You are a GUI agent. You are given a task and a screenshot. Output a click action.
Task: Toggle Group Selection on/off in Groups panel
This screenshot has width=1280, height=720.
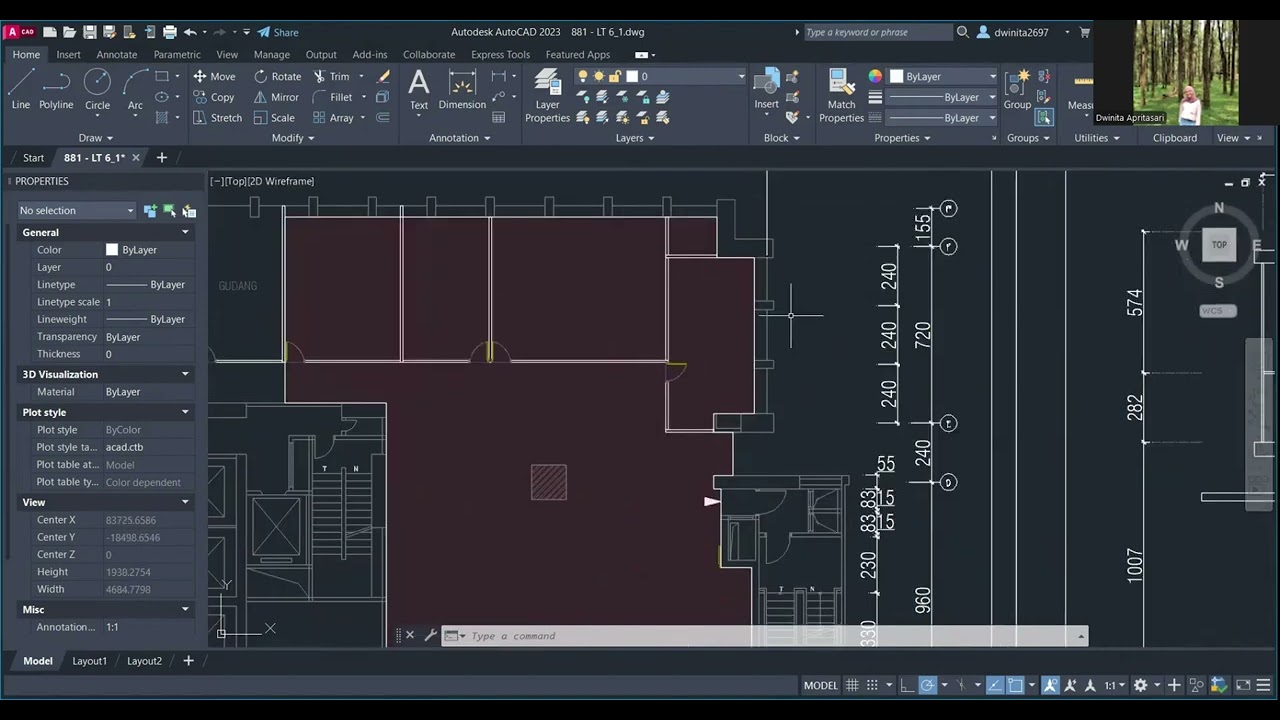coord(1044,117)
